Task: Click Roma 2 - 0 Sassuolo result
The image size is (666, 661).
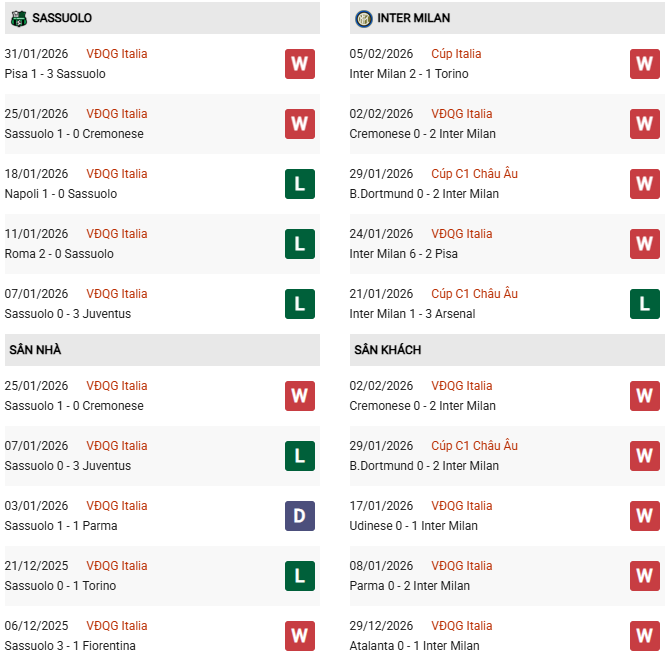Action: (59, 254)
